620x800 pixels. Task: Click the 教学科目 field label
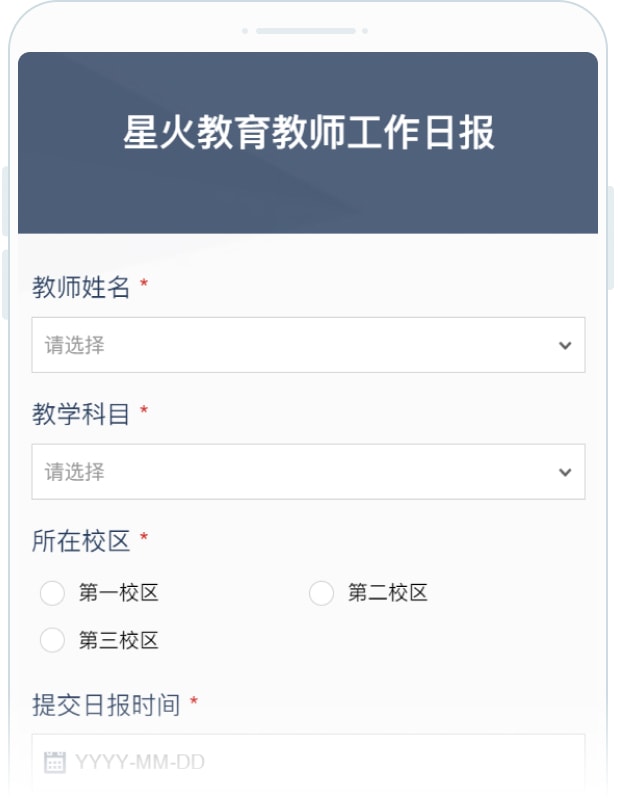(x=81, y=415)
